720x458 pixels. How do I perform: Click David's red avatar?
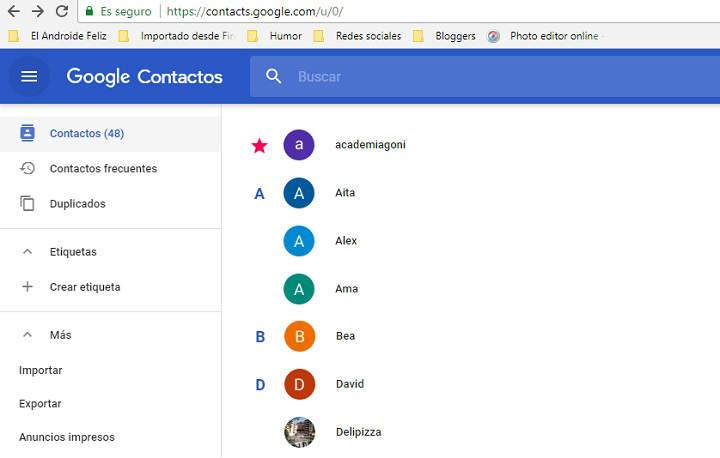(x=300, y=384)
